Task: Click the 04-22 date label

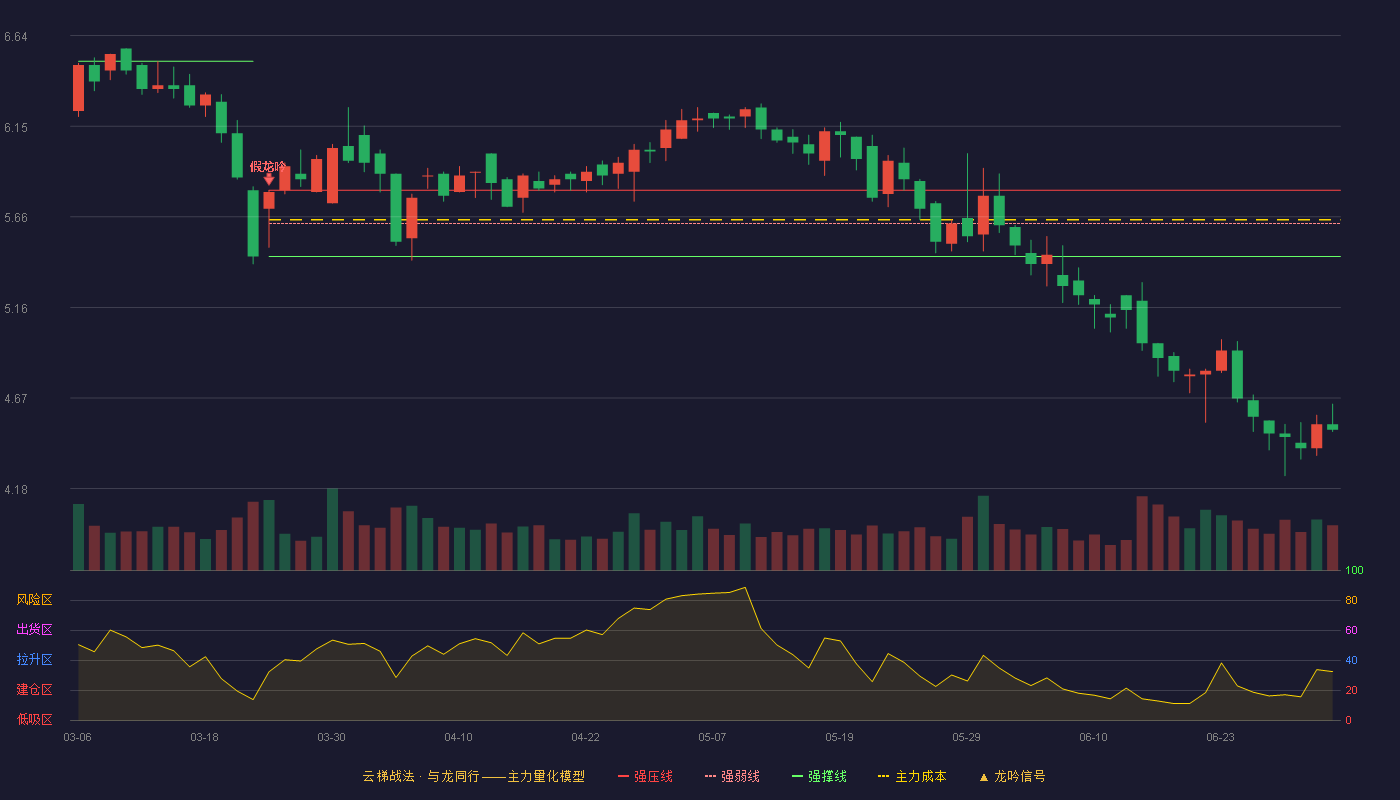Action: point(585,737)
